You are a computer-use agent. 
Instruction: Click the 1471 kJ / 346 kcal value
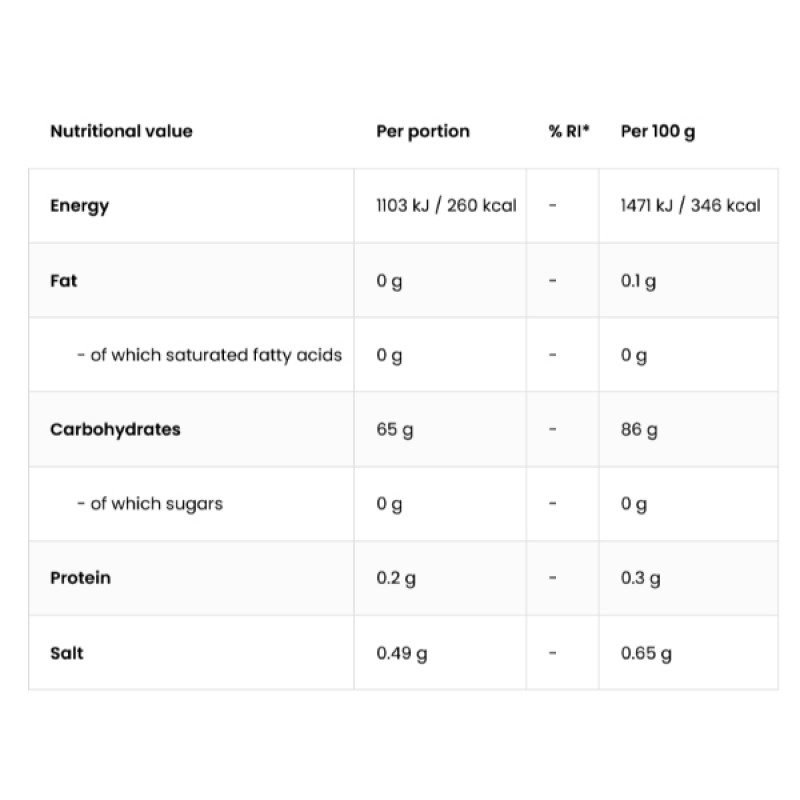point(690,206)
